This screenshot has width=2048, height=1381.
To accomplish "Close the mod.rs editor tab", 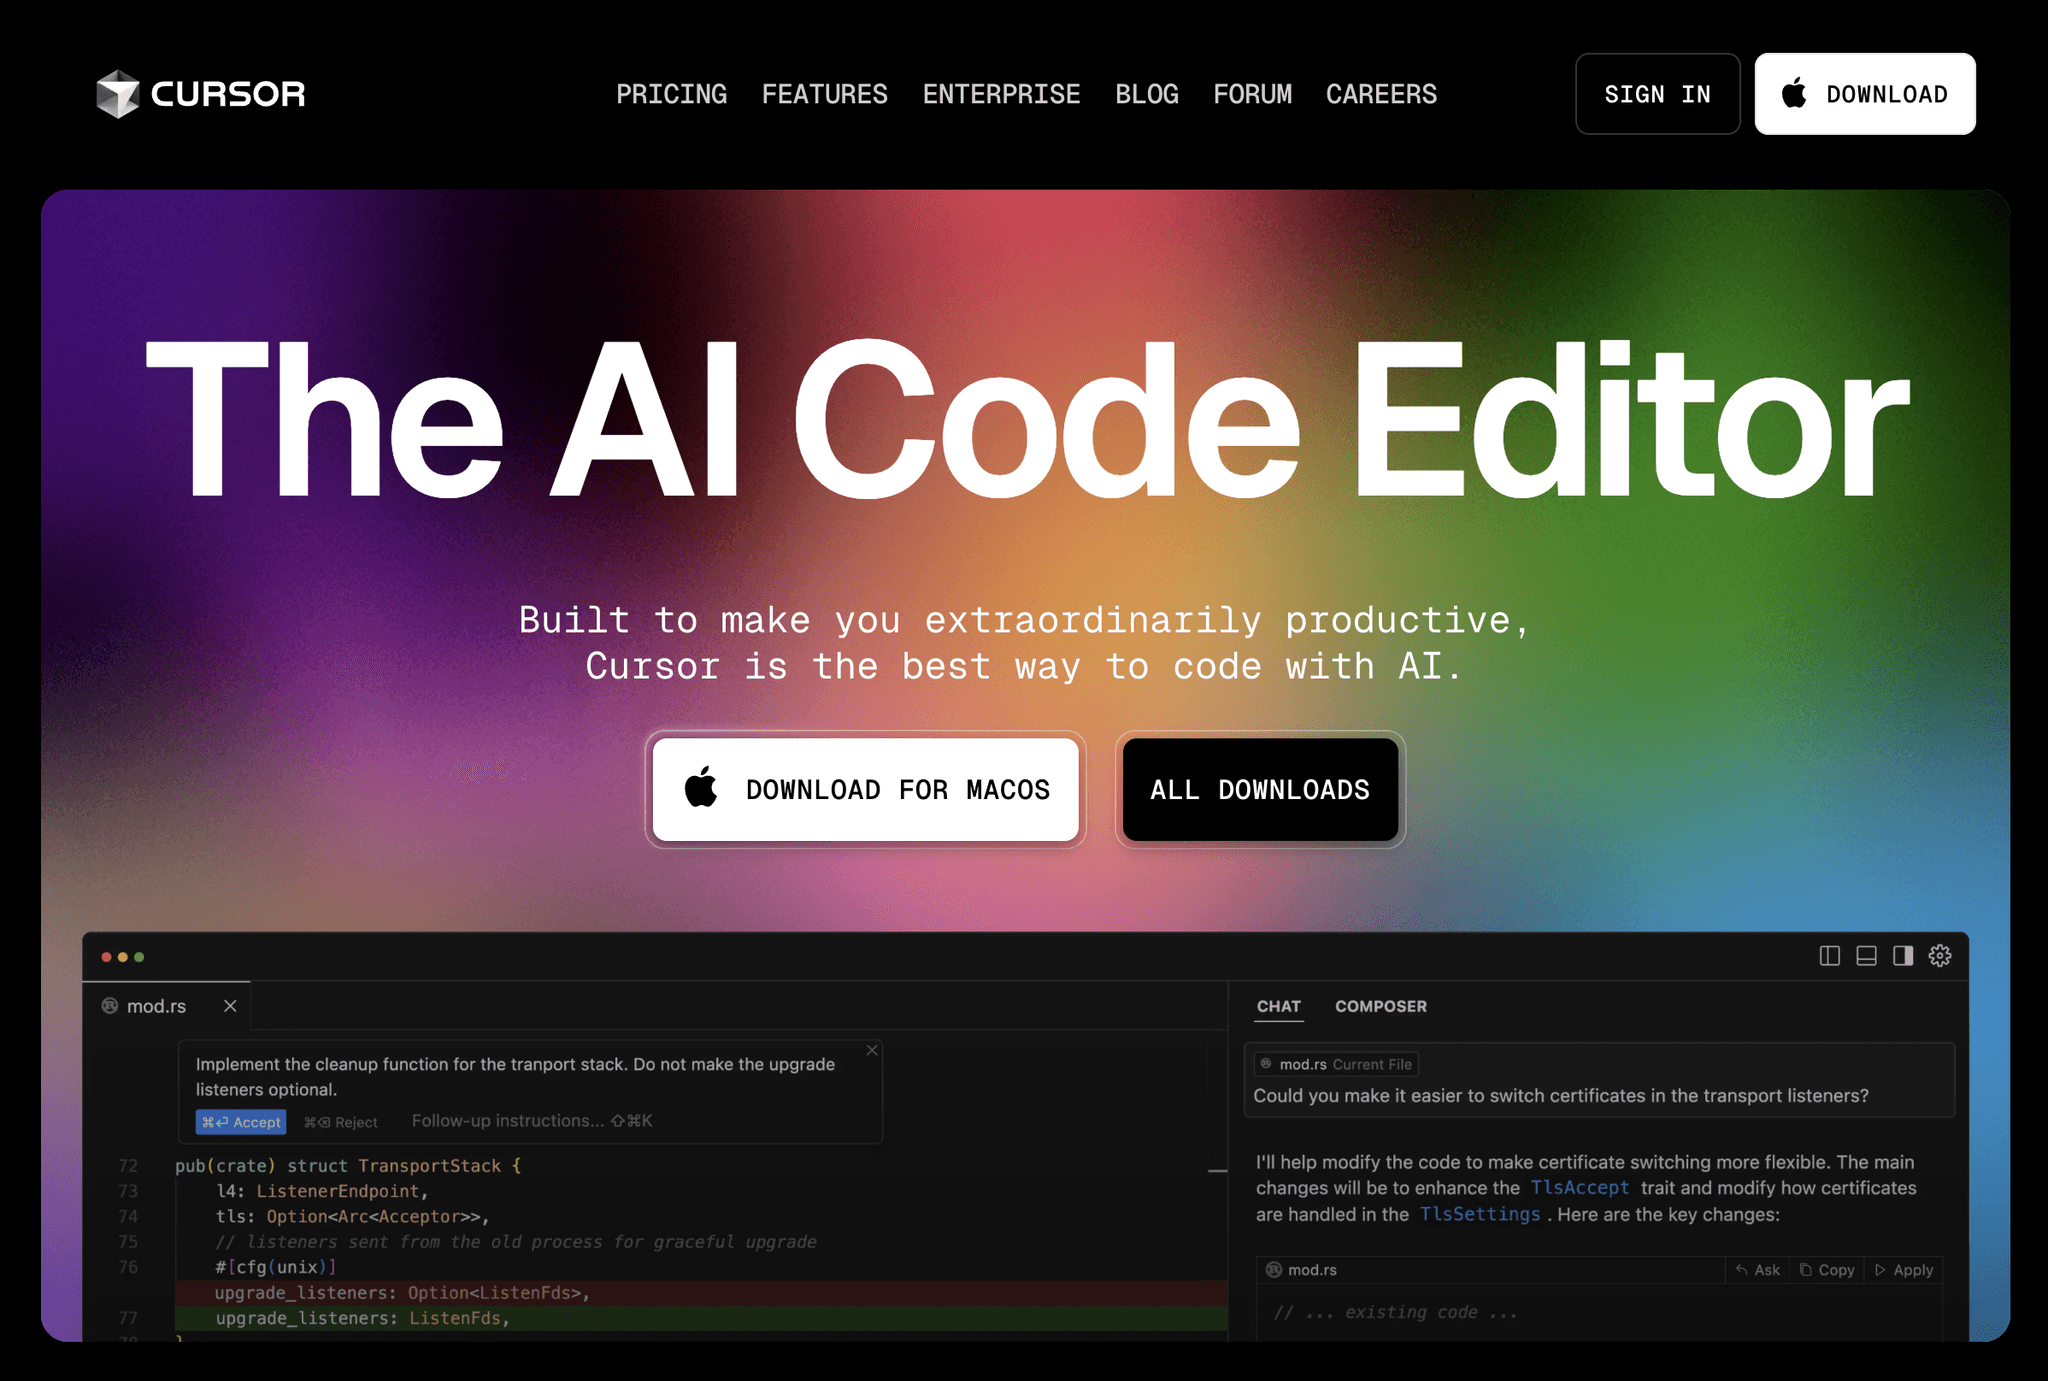I will pos(230,1006).
